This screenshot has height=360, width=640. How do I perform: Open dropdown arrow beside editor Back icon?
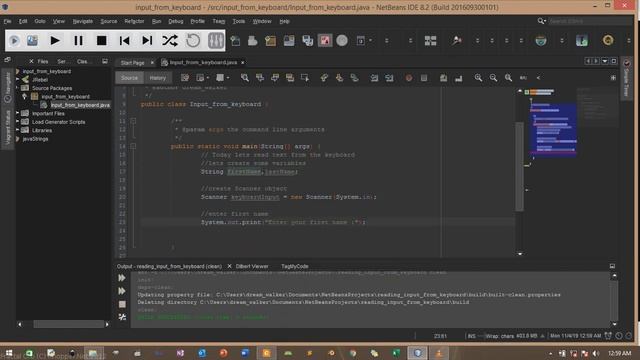point(208,78)
